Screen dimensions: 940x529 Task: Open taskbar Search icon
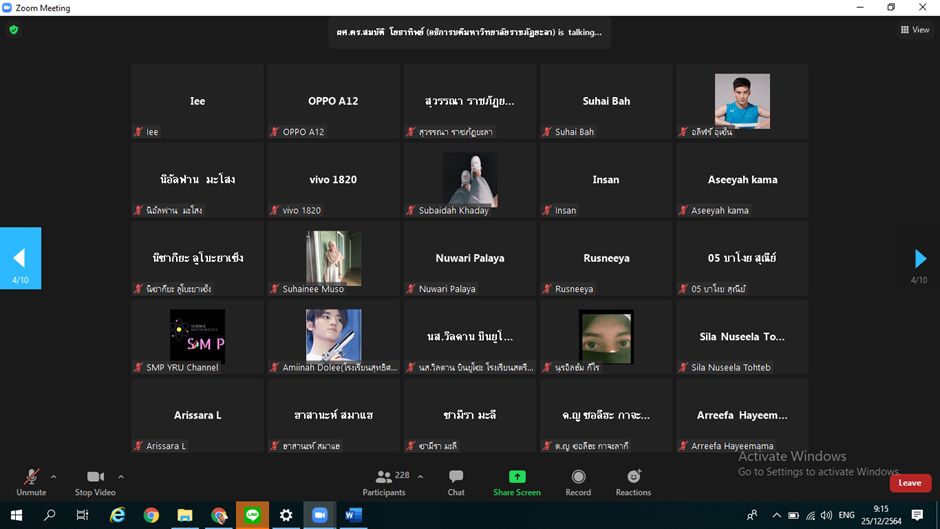point(50,515)
